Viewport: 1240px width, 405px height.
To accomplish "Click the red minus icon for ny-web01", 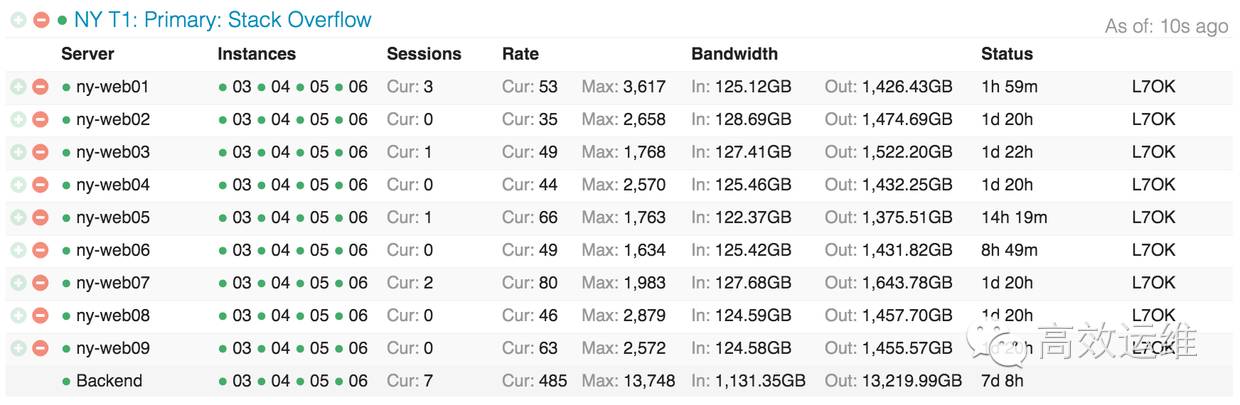I will [x=40, y=87].
